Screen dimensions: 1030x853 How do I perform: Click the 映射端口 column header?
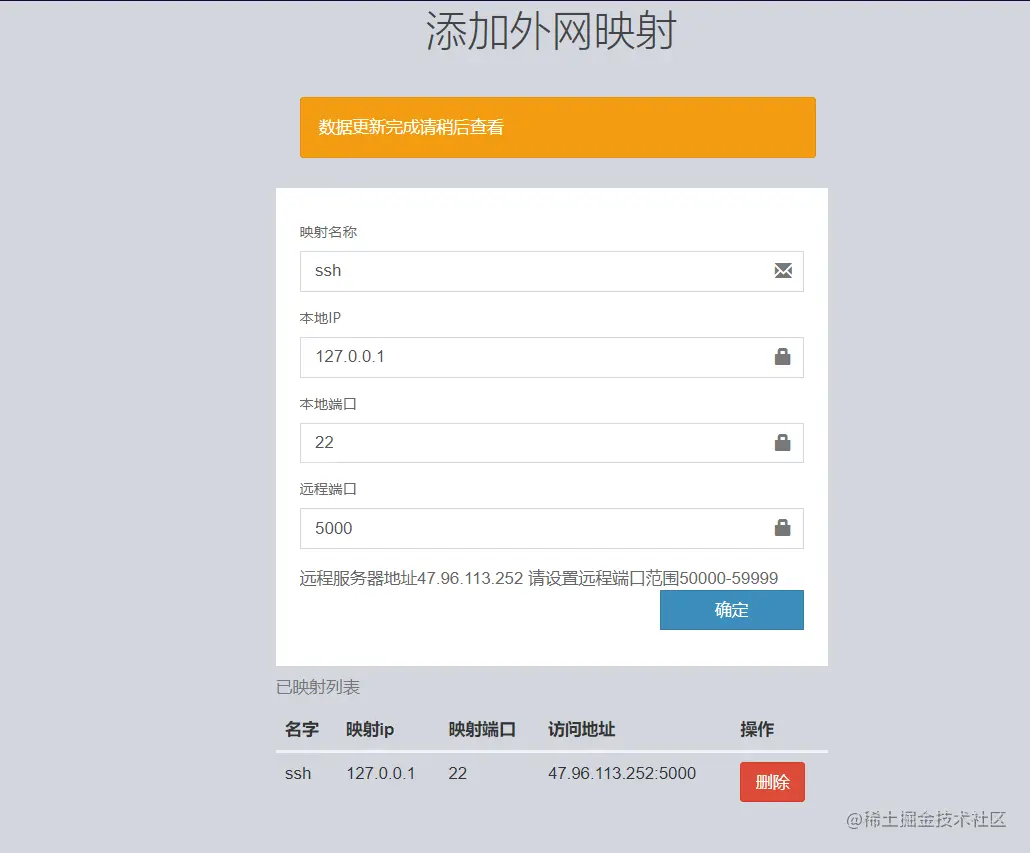pos(482,730)
